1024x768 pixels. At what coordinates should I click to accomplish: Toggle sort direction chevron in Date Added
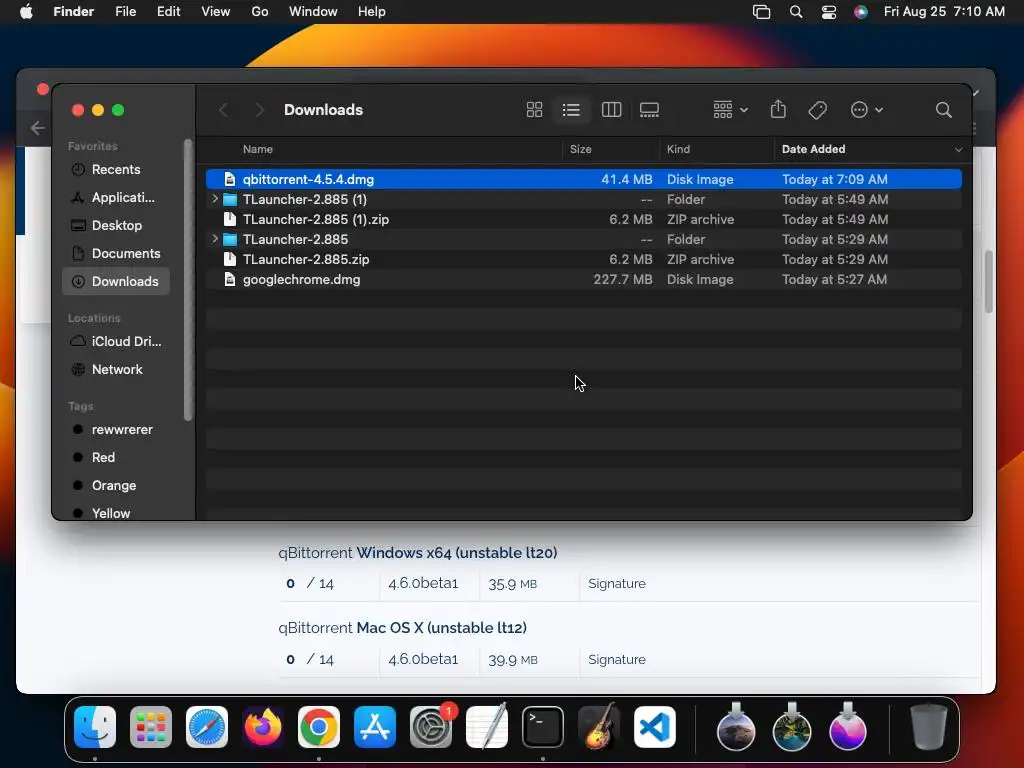pos(958,150)
